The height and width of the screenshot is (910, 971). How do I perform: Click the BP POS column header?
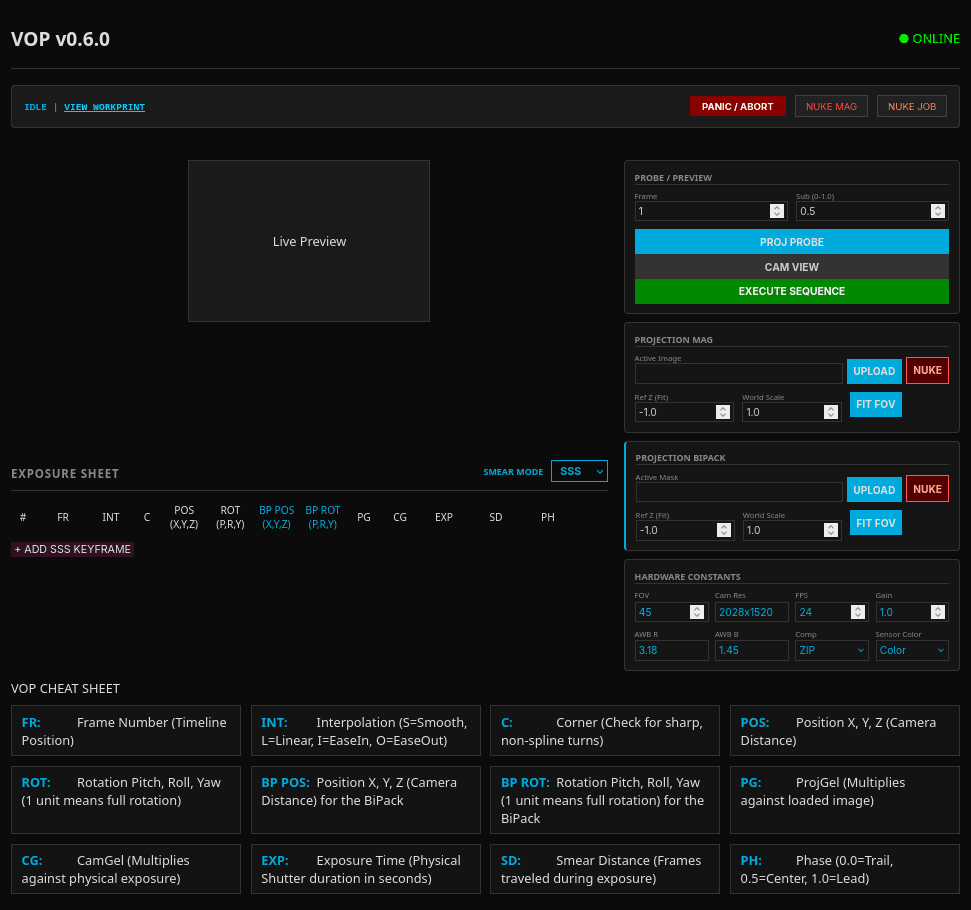click(276, 517)
